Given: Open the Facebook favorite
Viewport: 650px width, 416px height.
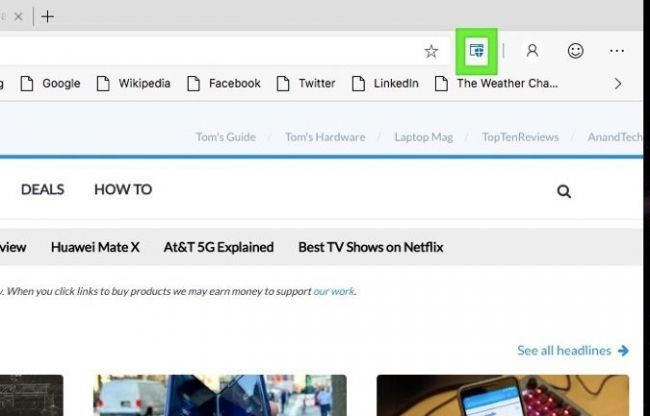Looking at the screenshot, I should (224, 83).
